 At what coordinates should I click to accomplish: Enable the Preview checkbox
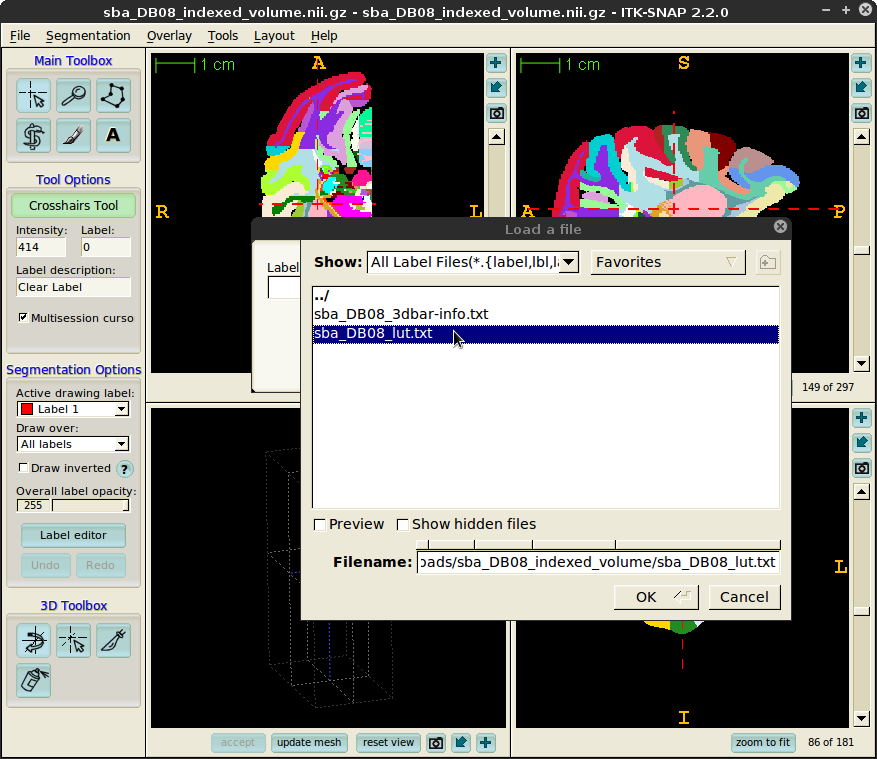[320, 524]
